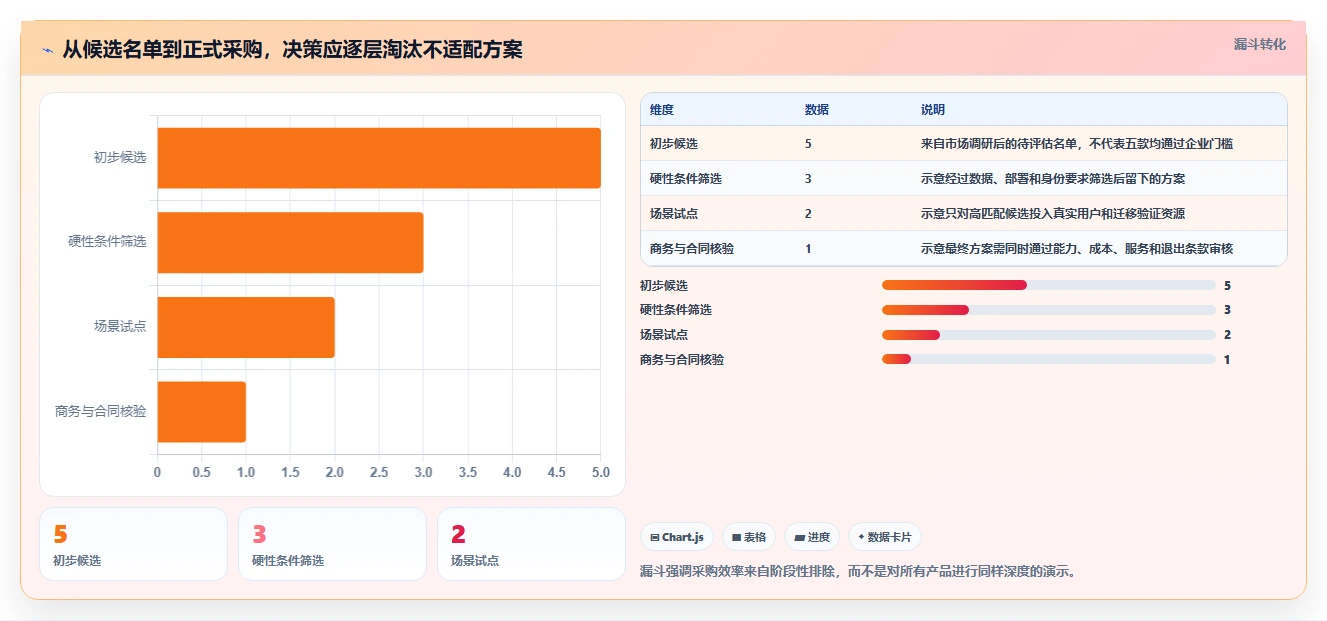Screen dimensions: 1327x621
Task: Click the table value 5 for 初步候选
Action: pyautogui.click(x=808, y=144)
